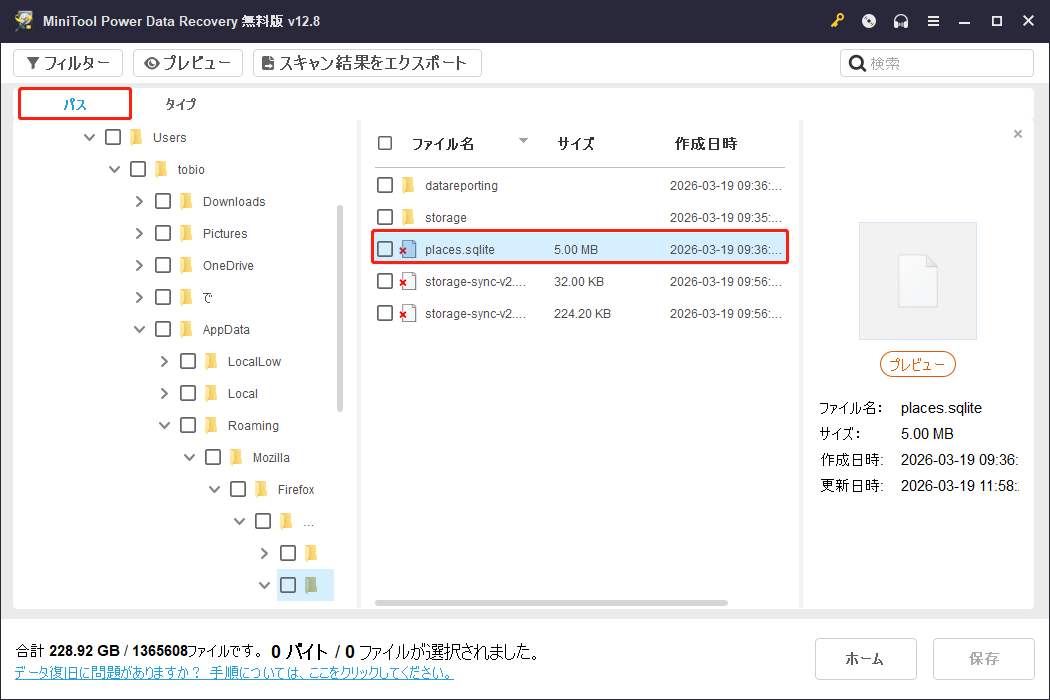Expand the Downloads folder

139,201
